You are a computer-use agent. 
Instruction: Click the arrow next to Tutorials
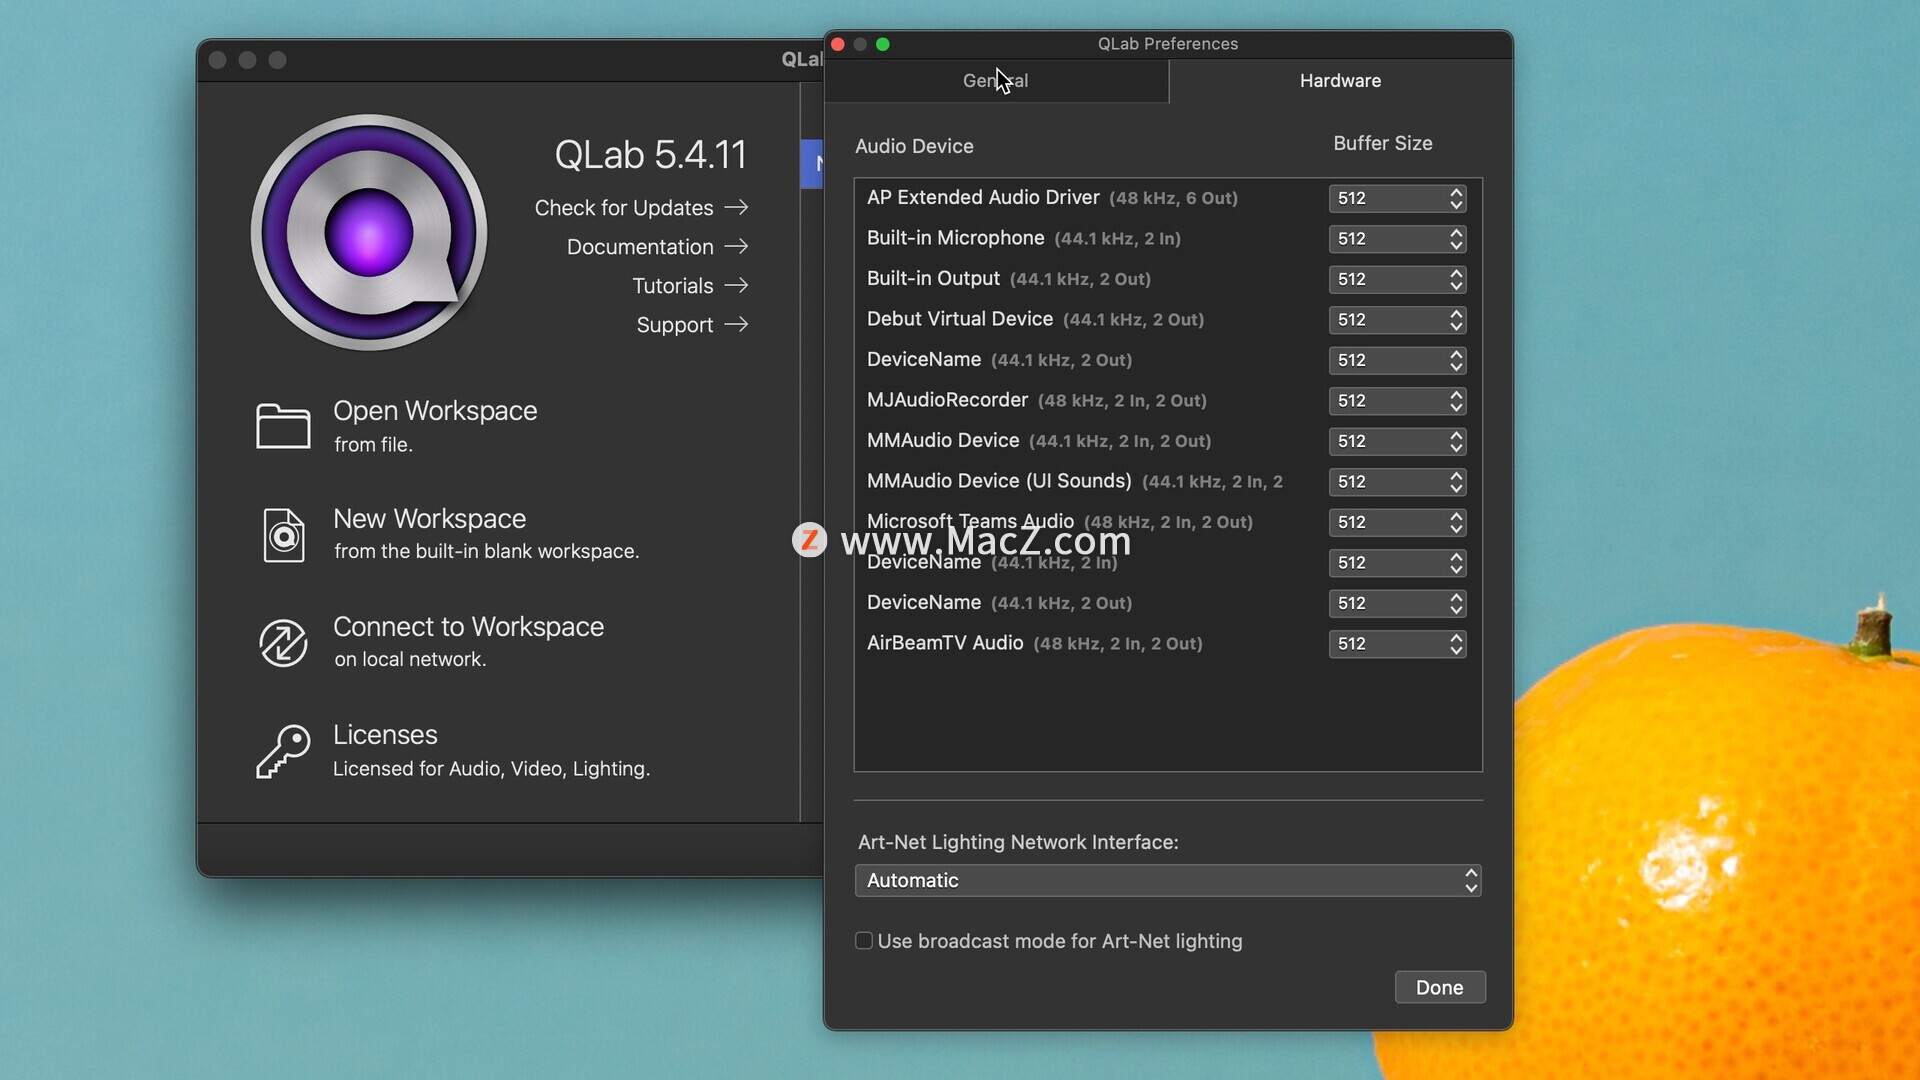737,285
